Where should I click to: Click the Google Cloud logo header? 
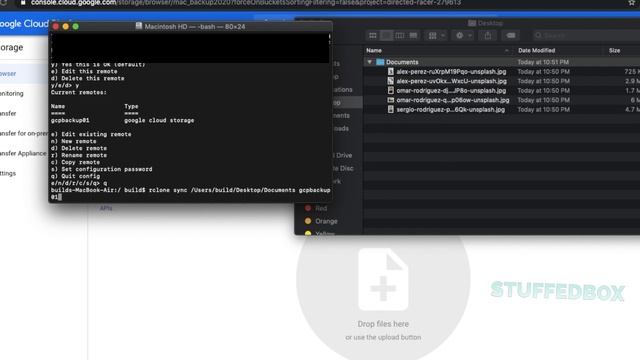click(x=24, y=24)
